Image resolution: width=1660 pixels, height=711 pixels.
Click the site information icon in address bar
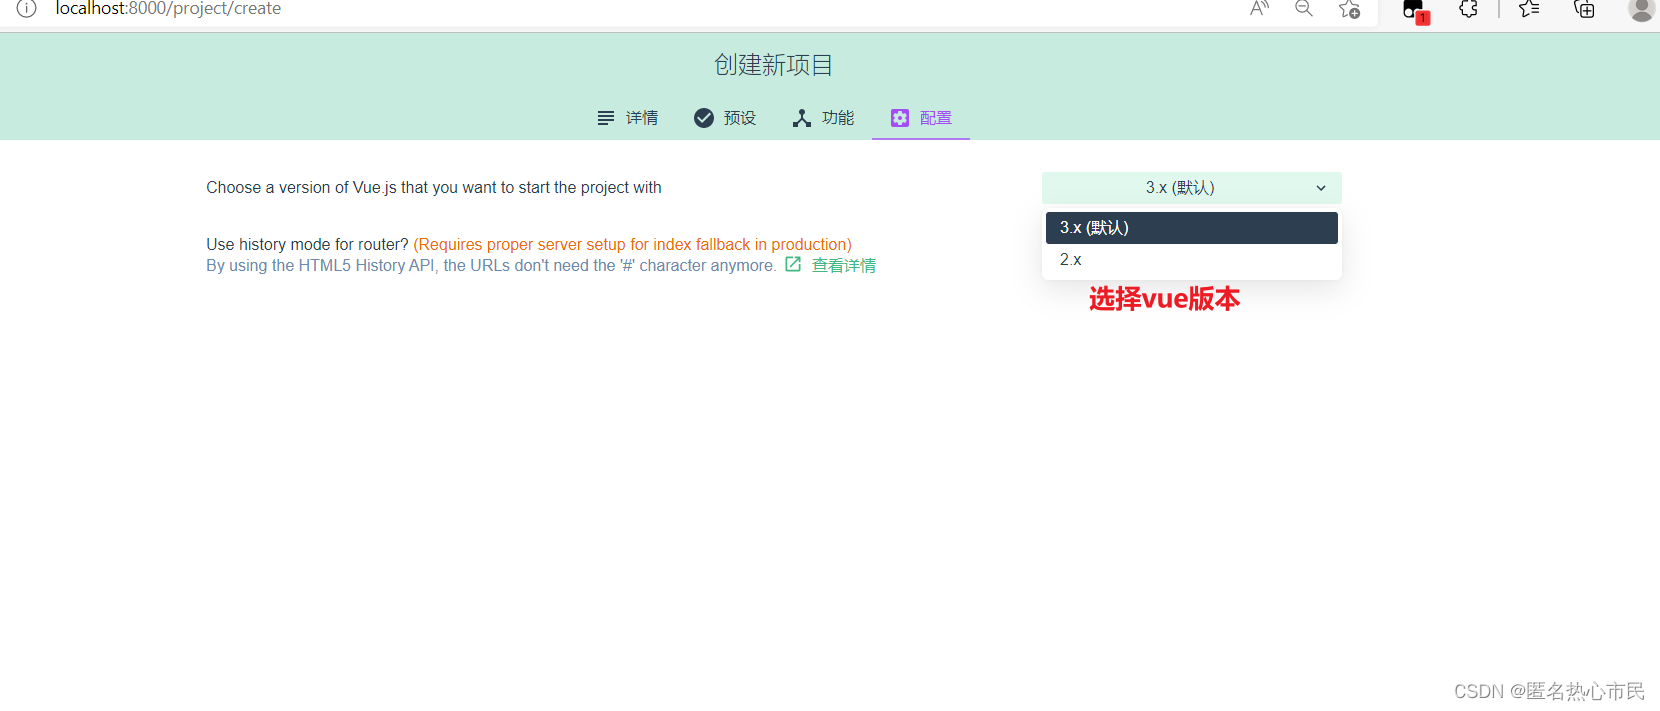point(26,9)
